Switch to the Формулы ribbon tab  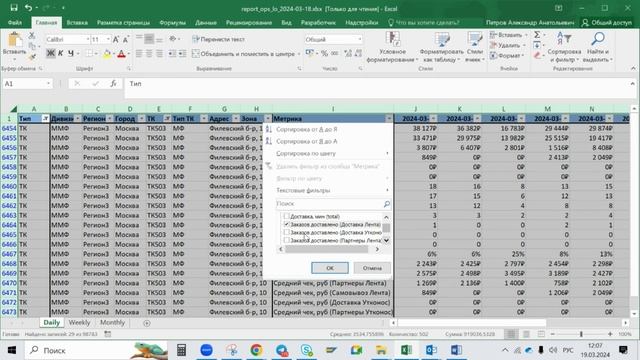[x=172, y=22]
